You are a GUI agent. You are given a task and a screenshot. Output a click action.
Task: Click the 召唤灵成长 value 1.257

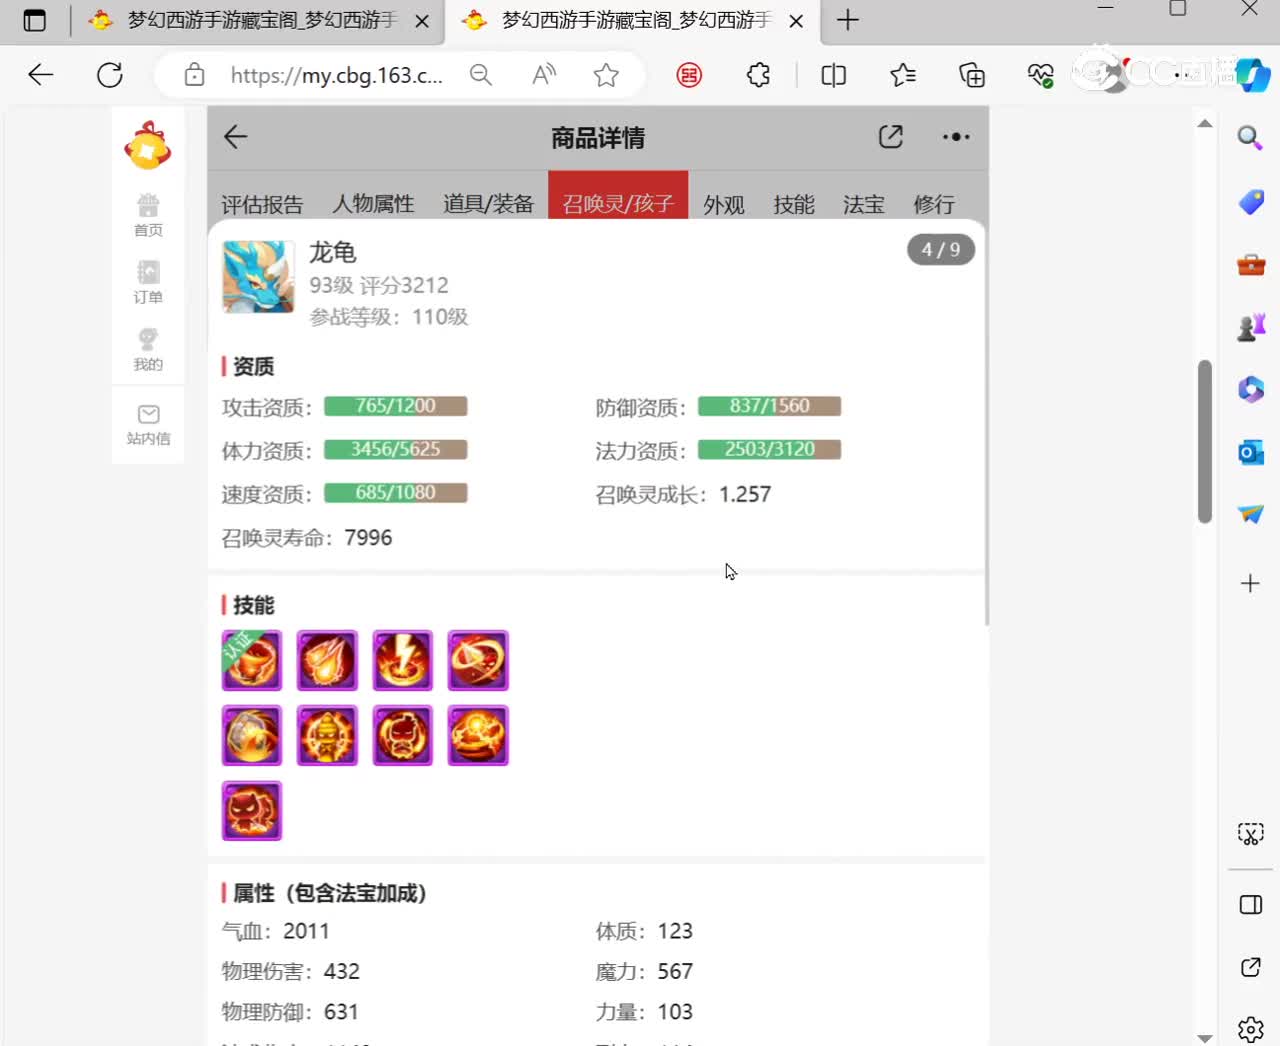[745, 494]
